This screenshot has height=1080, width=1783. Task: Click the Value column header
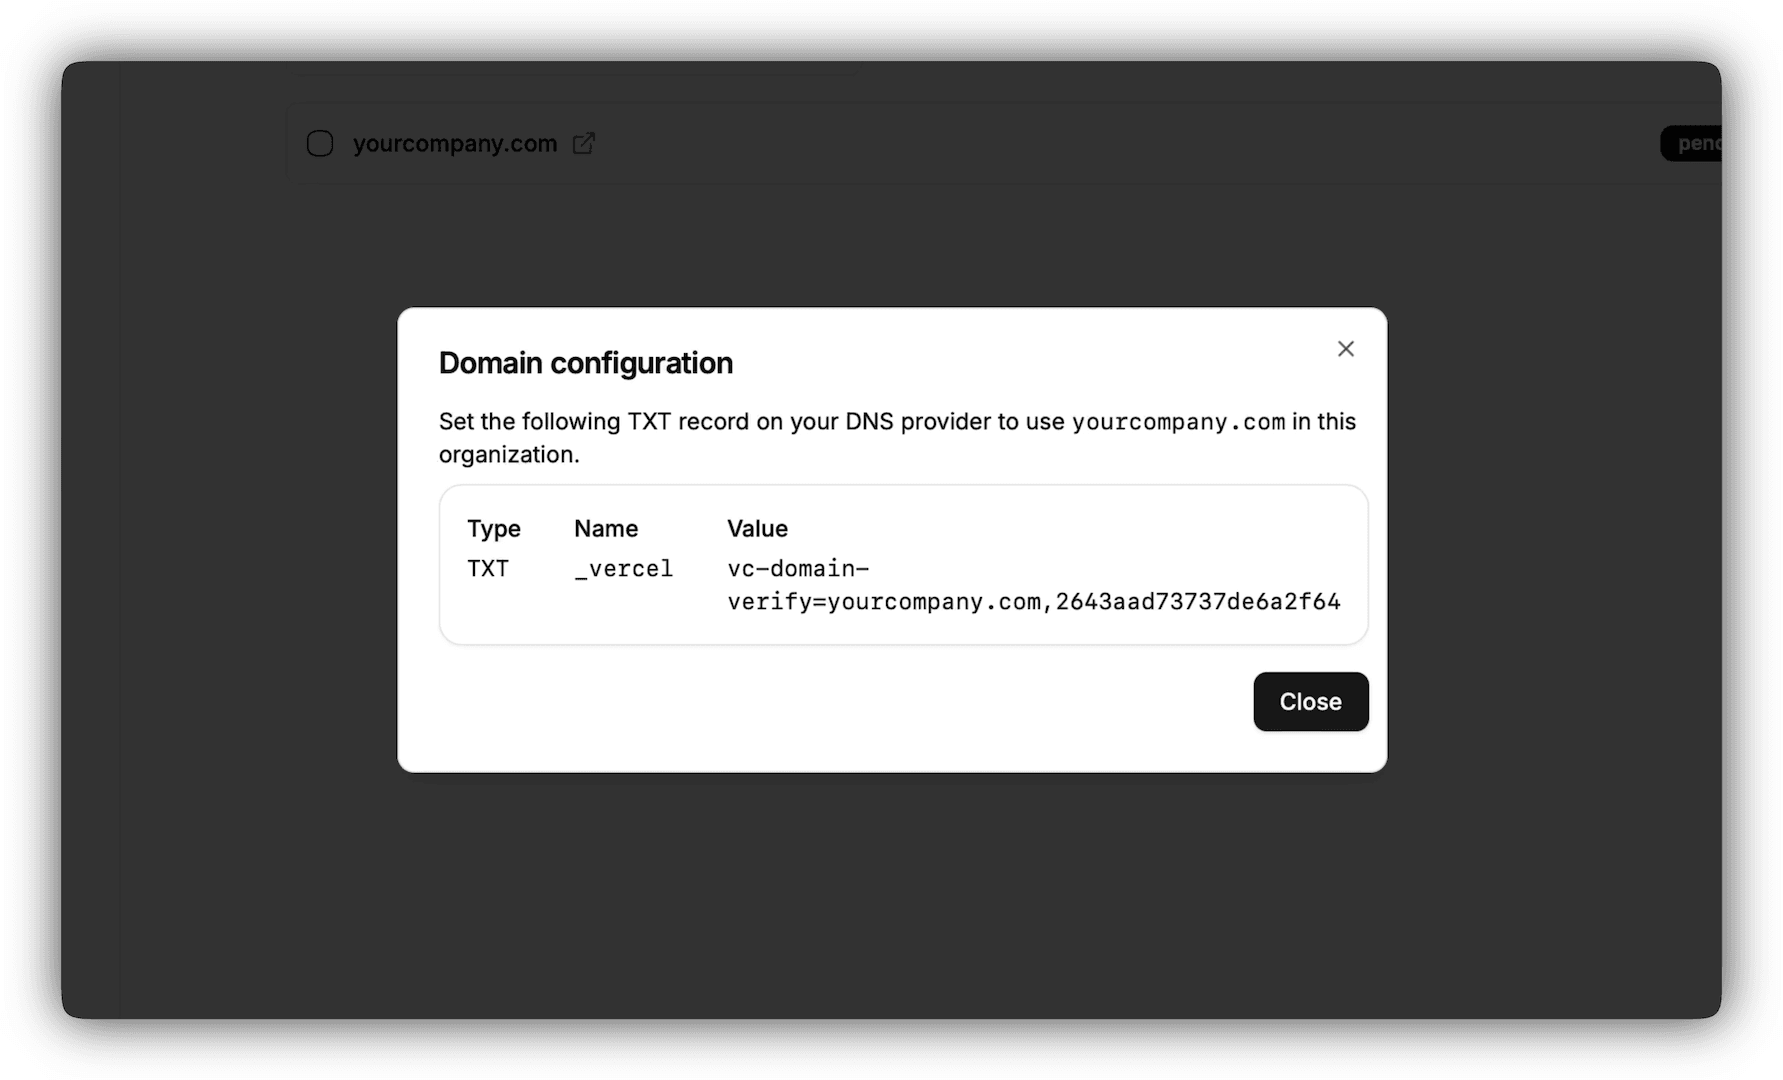(757, 528)
